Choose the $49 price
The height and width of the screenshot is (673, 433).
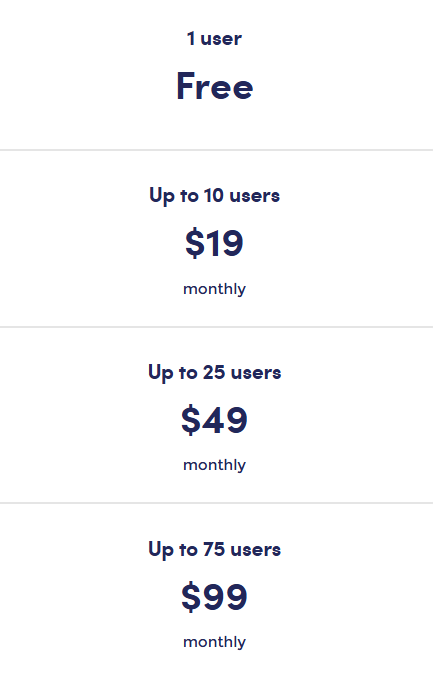[214, 420]
